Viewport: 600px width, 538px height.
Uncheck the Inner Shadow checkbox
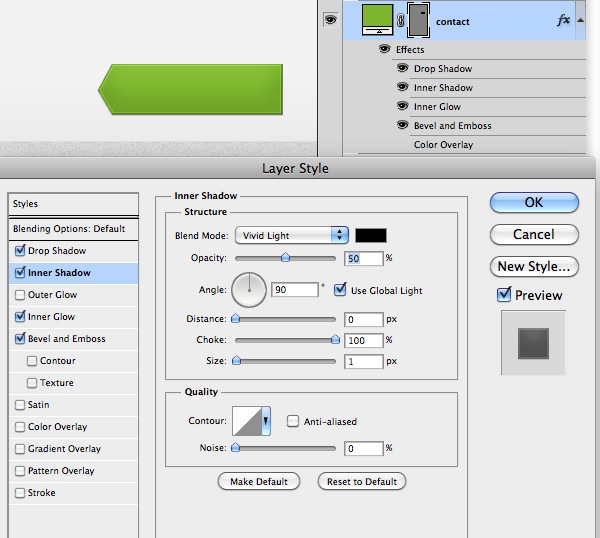pos(20,272)
